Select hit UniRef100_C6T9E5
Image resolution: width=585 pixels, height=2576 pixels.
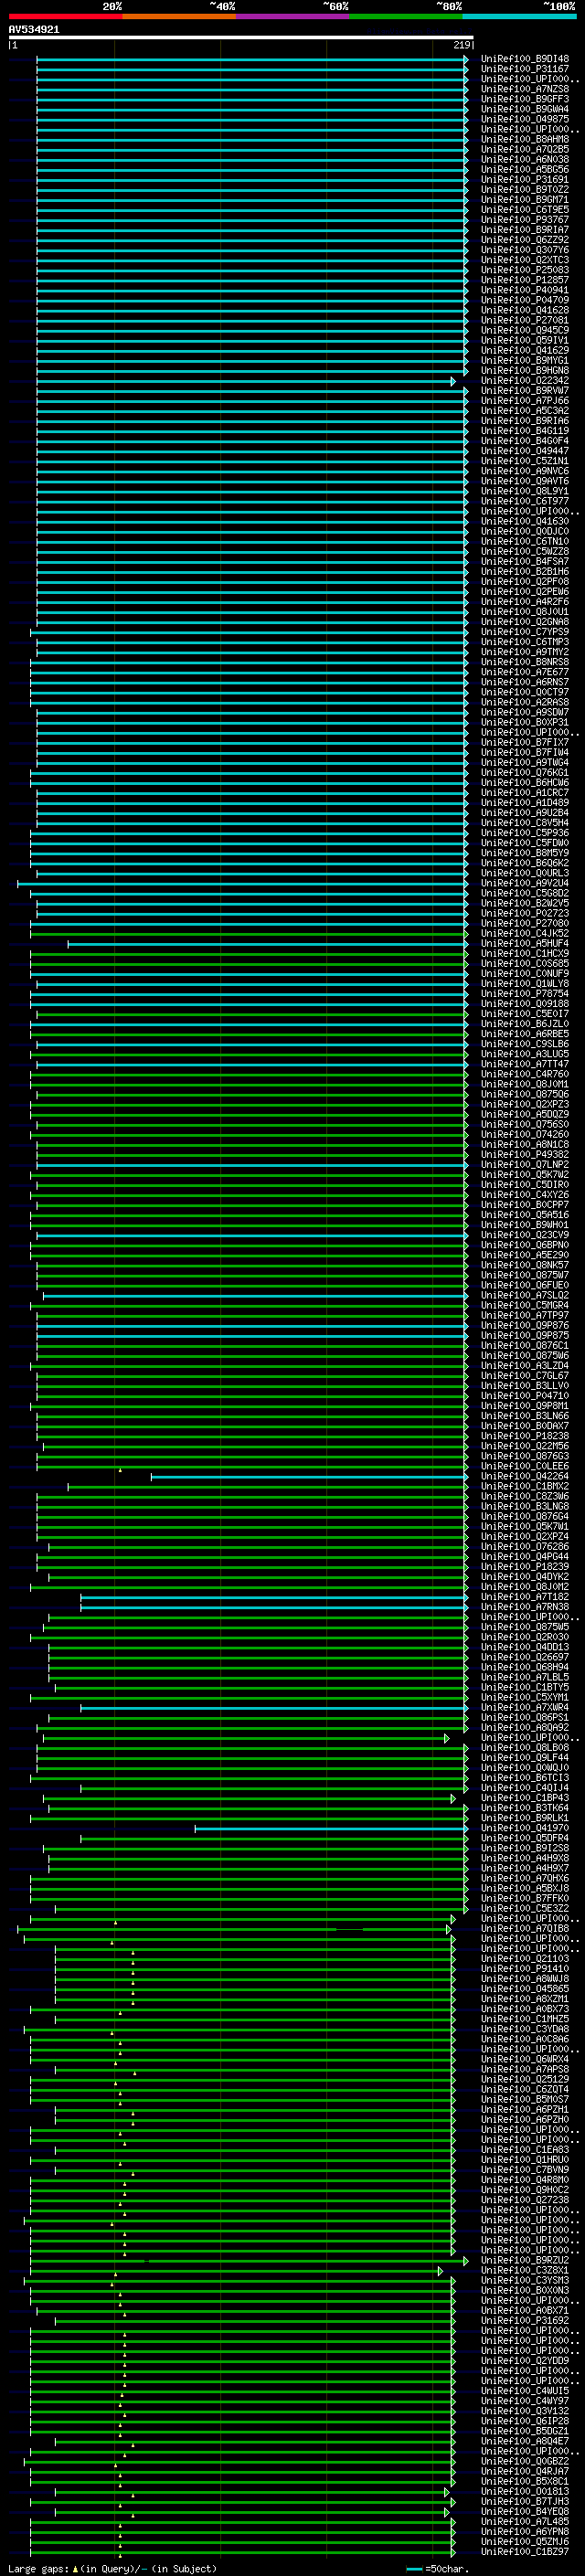point(524,209)
